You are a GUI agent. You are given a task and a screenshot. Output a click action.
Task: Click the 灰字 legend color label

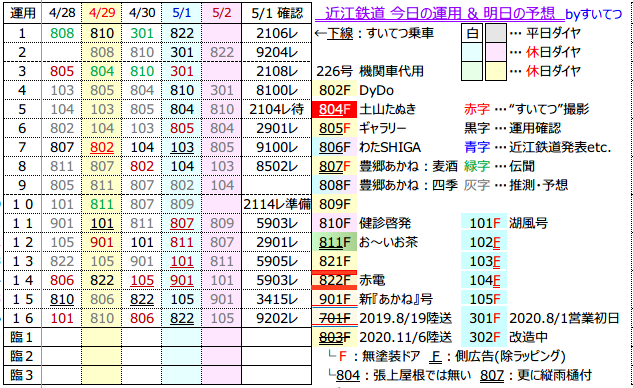(x=477, y=185)
